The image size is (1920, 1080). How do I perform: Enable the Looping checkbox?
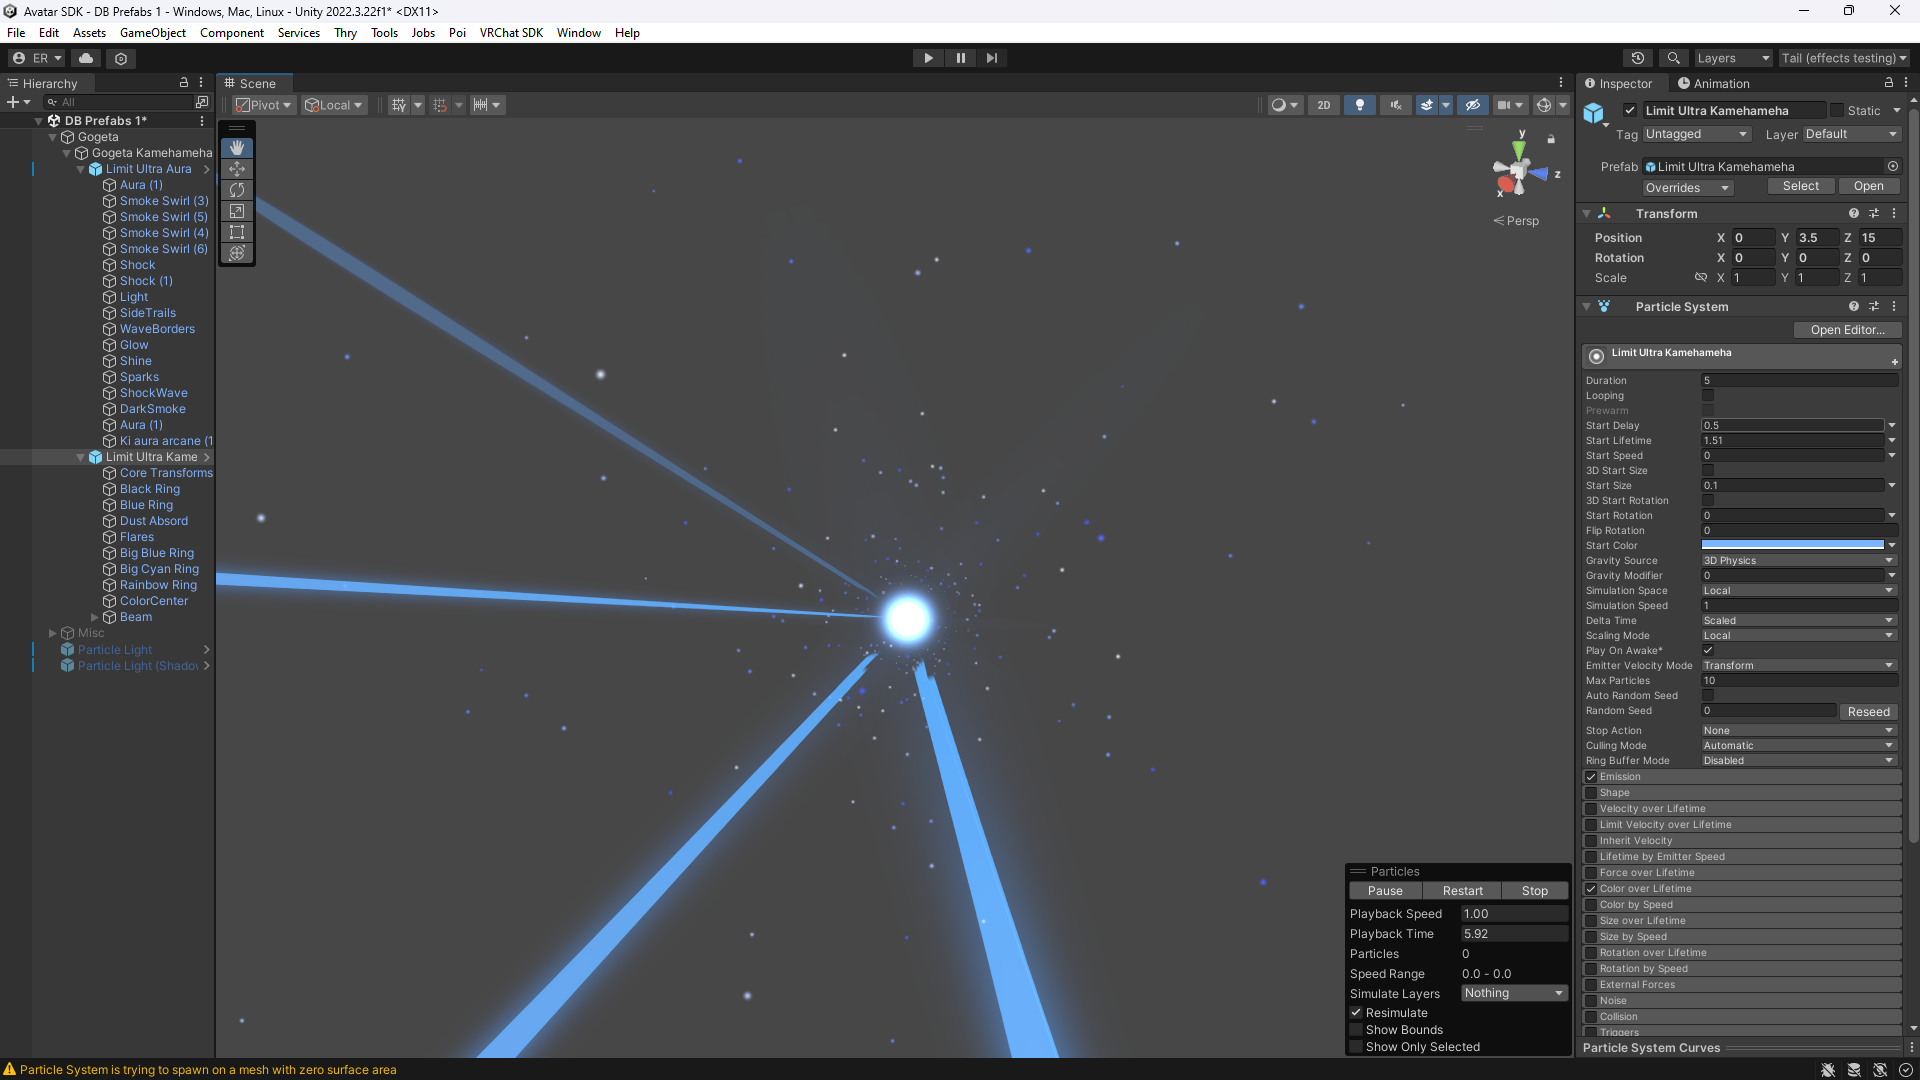coord(1708,396)
